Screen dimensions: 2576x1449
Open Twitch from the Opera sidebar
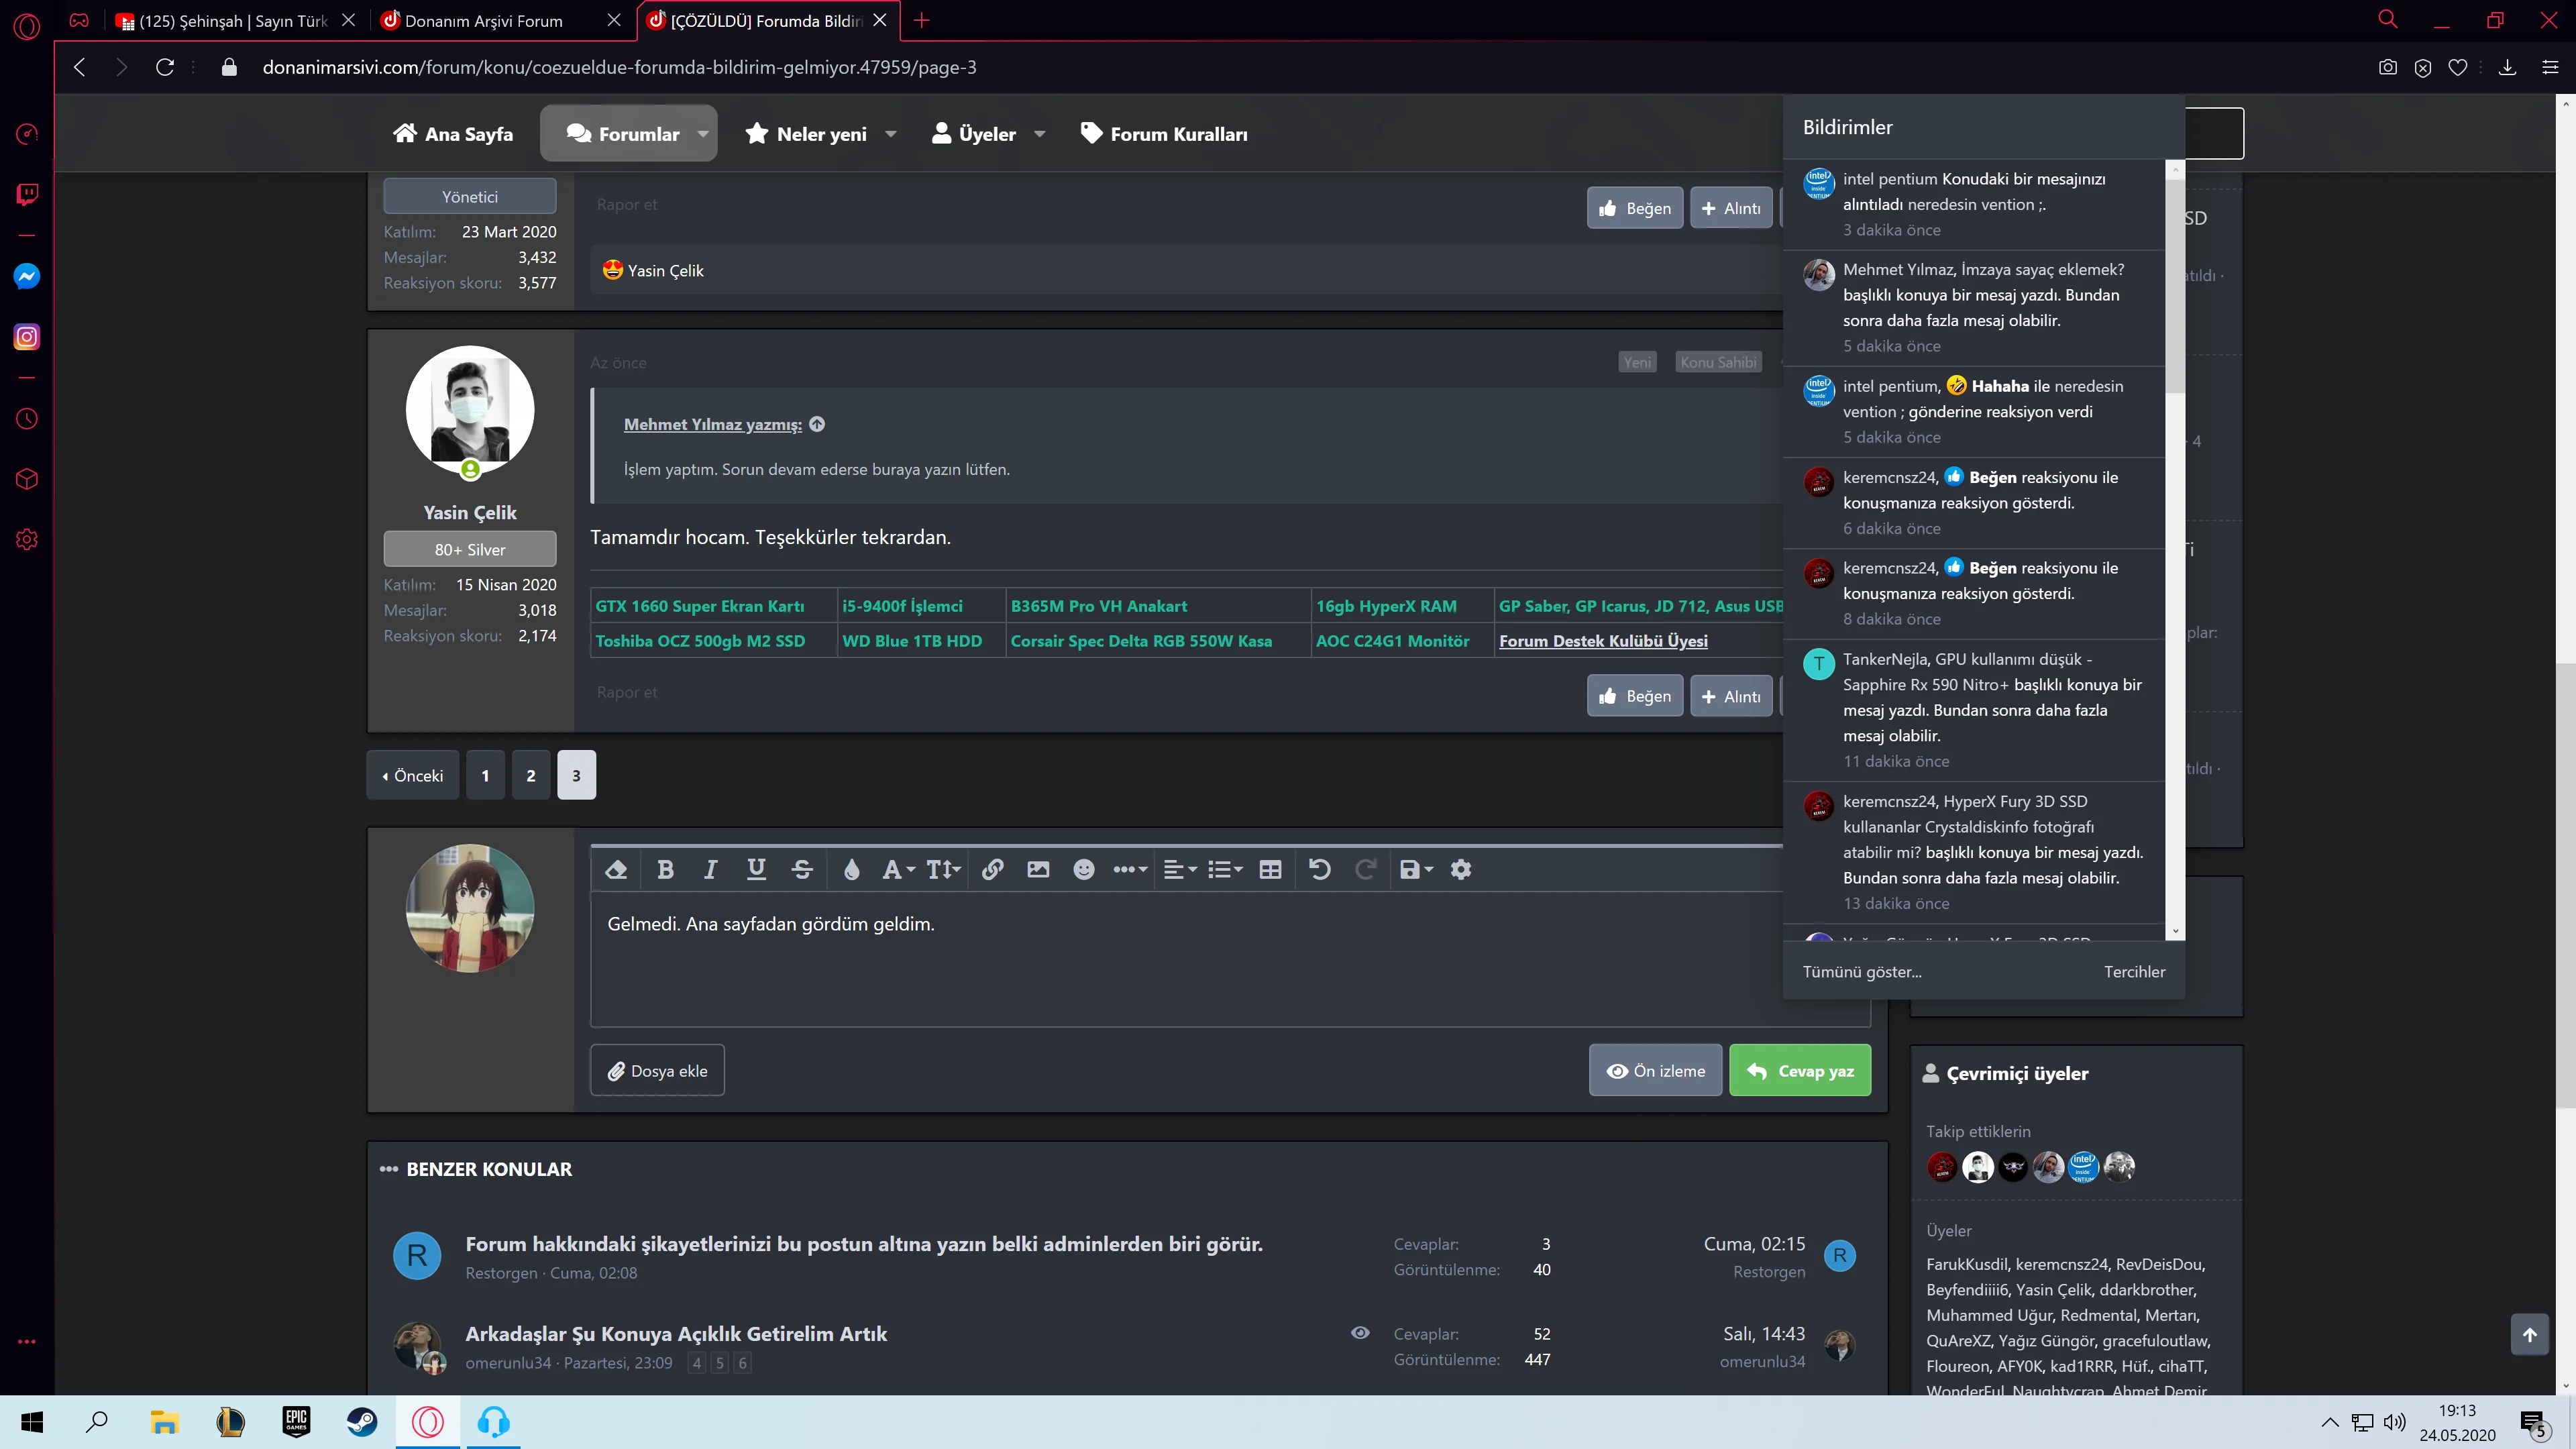coord(27,194)
